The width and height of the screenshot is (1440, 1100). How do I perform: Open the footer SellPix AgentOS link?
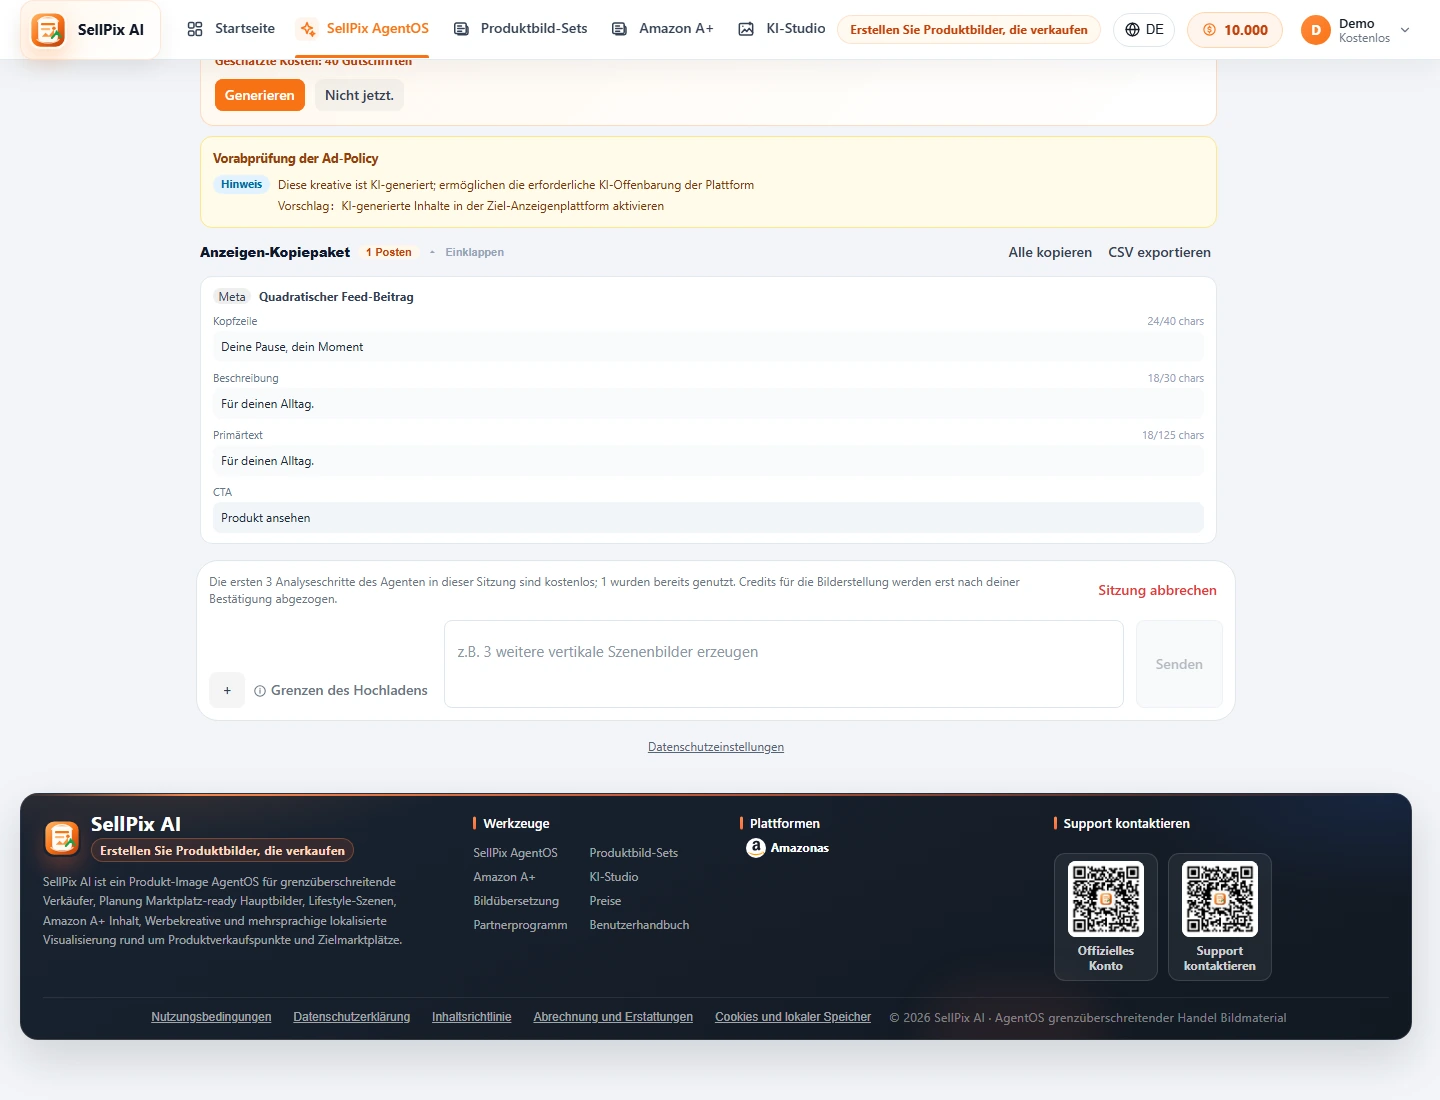pos(515,853)
